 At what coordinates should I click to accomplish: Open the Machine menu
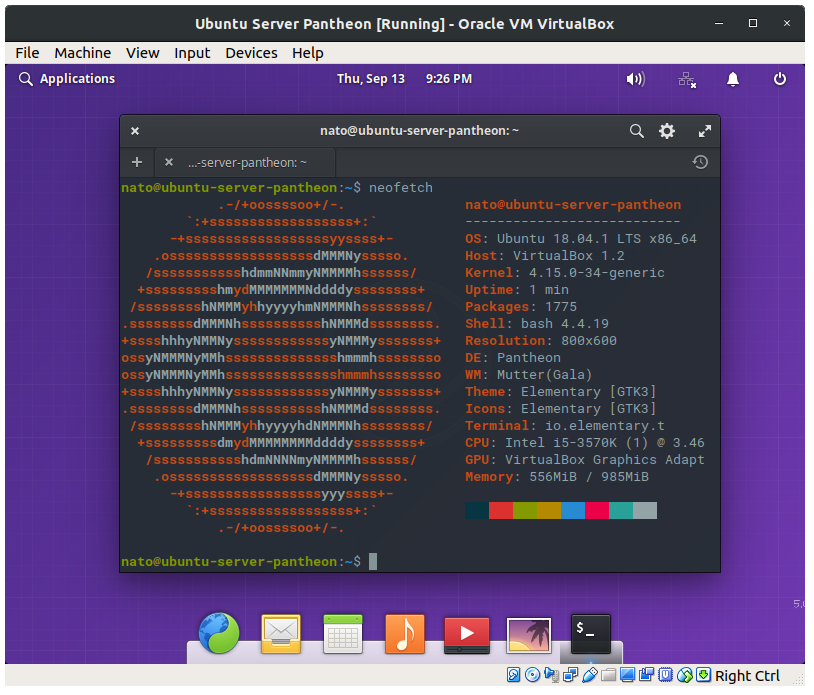(x=83, y=53)
